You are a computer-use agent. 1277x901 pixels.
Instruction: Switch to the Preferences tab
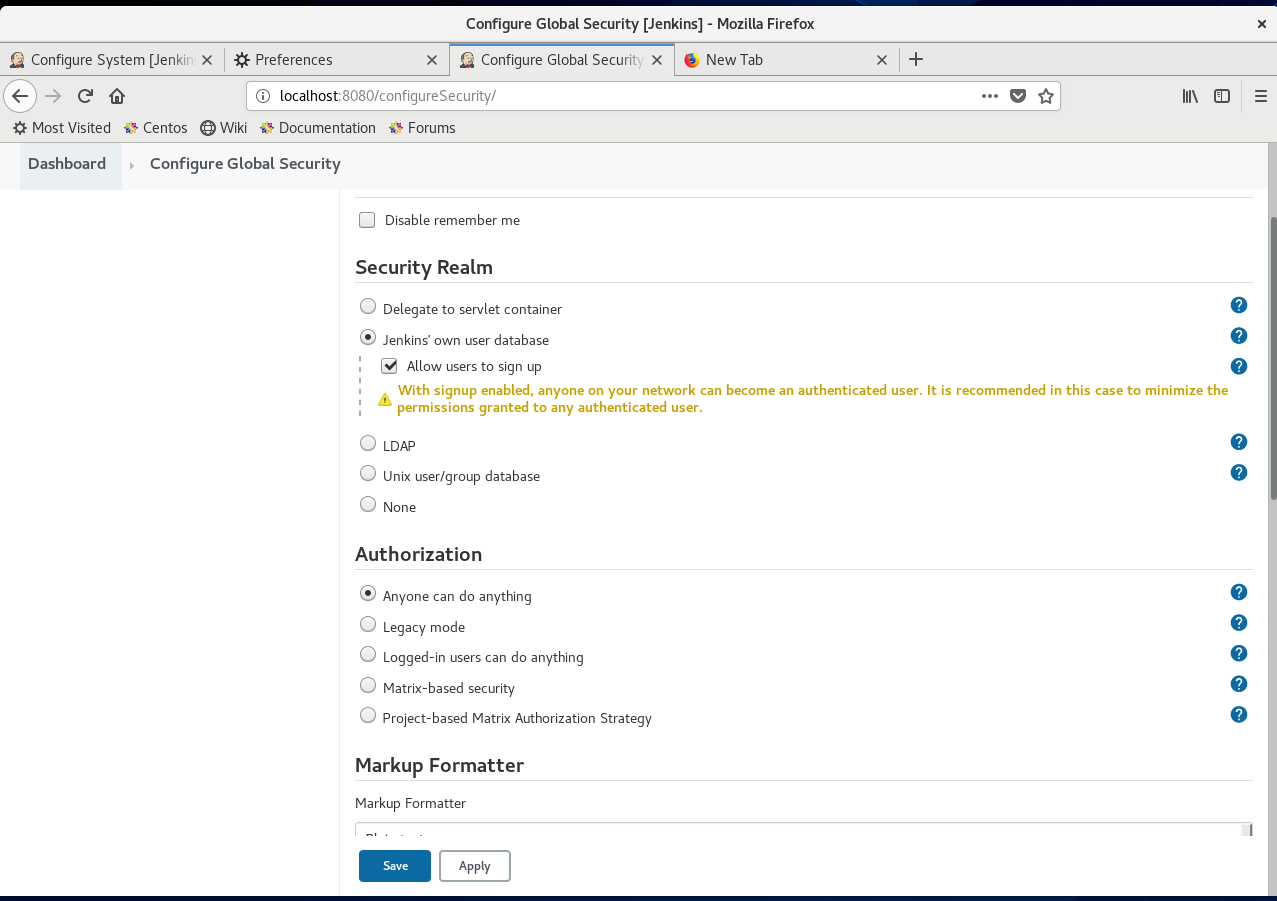[337, 60]
